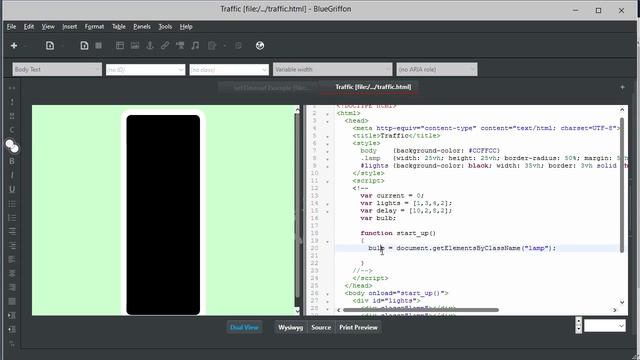The image size is (640, 360).
Task: Click 'var bulb;' line in source code
Action: click(x=378, y=218)
